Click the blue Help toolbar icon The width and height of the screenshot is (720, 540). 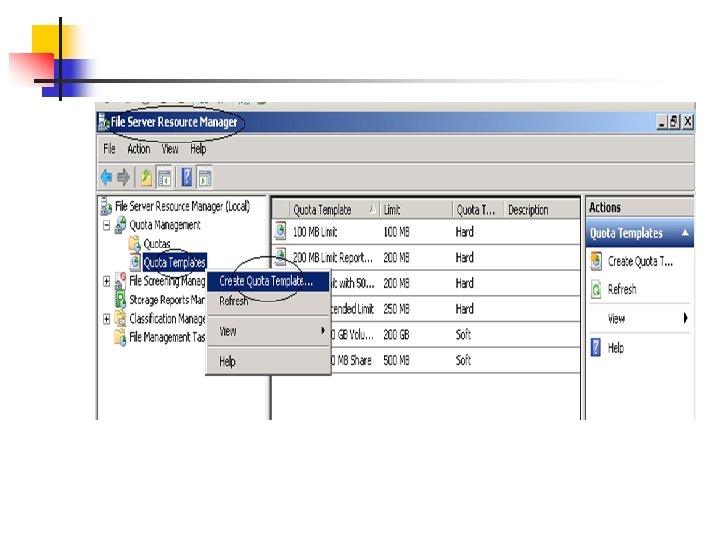(x=186, y=177)
